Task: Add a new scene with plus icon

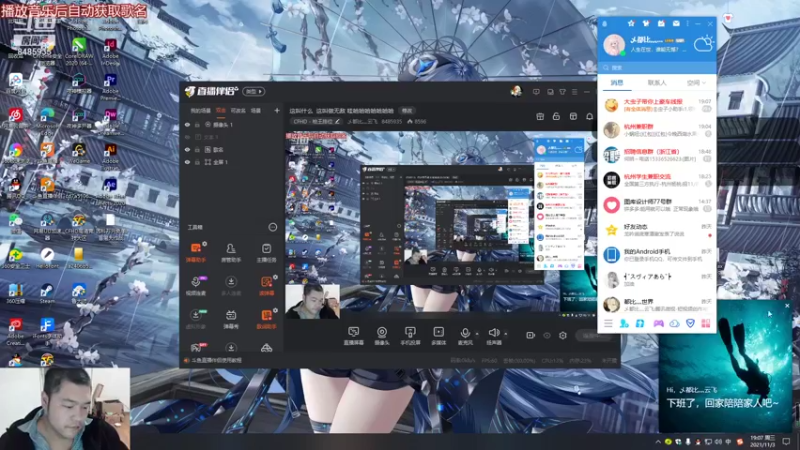Action: (277, 110)
